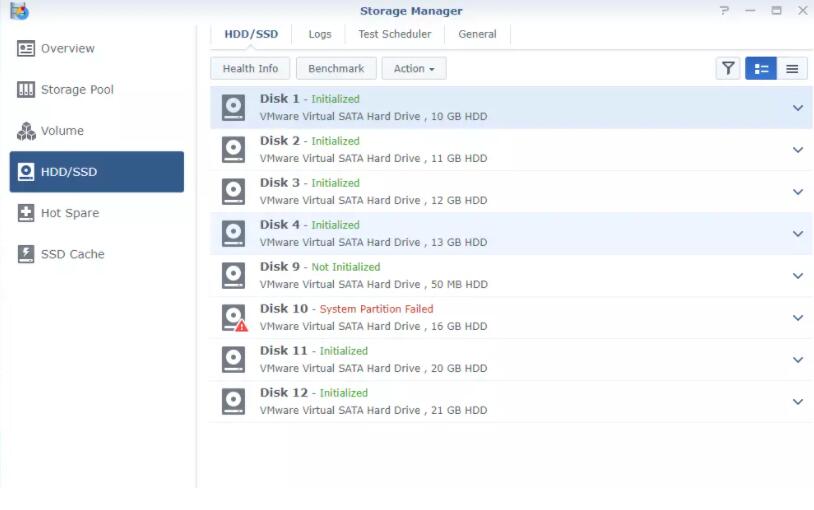
Task: Open Hot Spare in sidebar
Action: (x=69, y=213)
